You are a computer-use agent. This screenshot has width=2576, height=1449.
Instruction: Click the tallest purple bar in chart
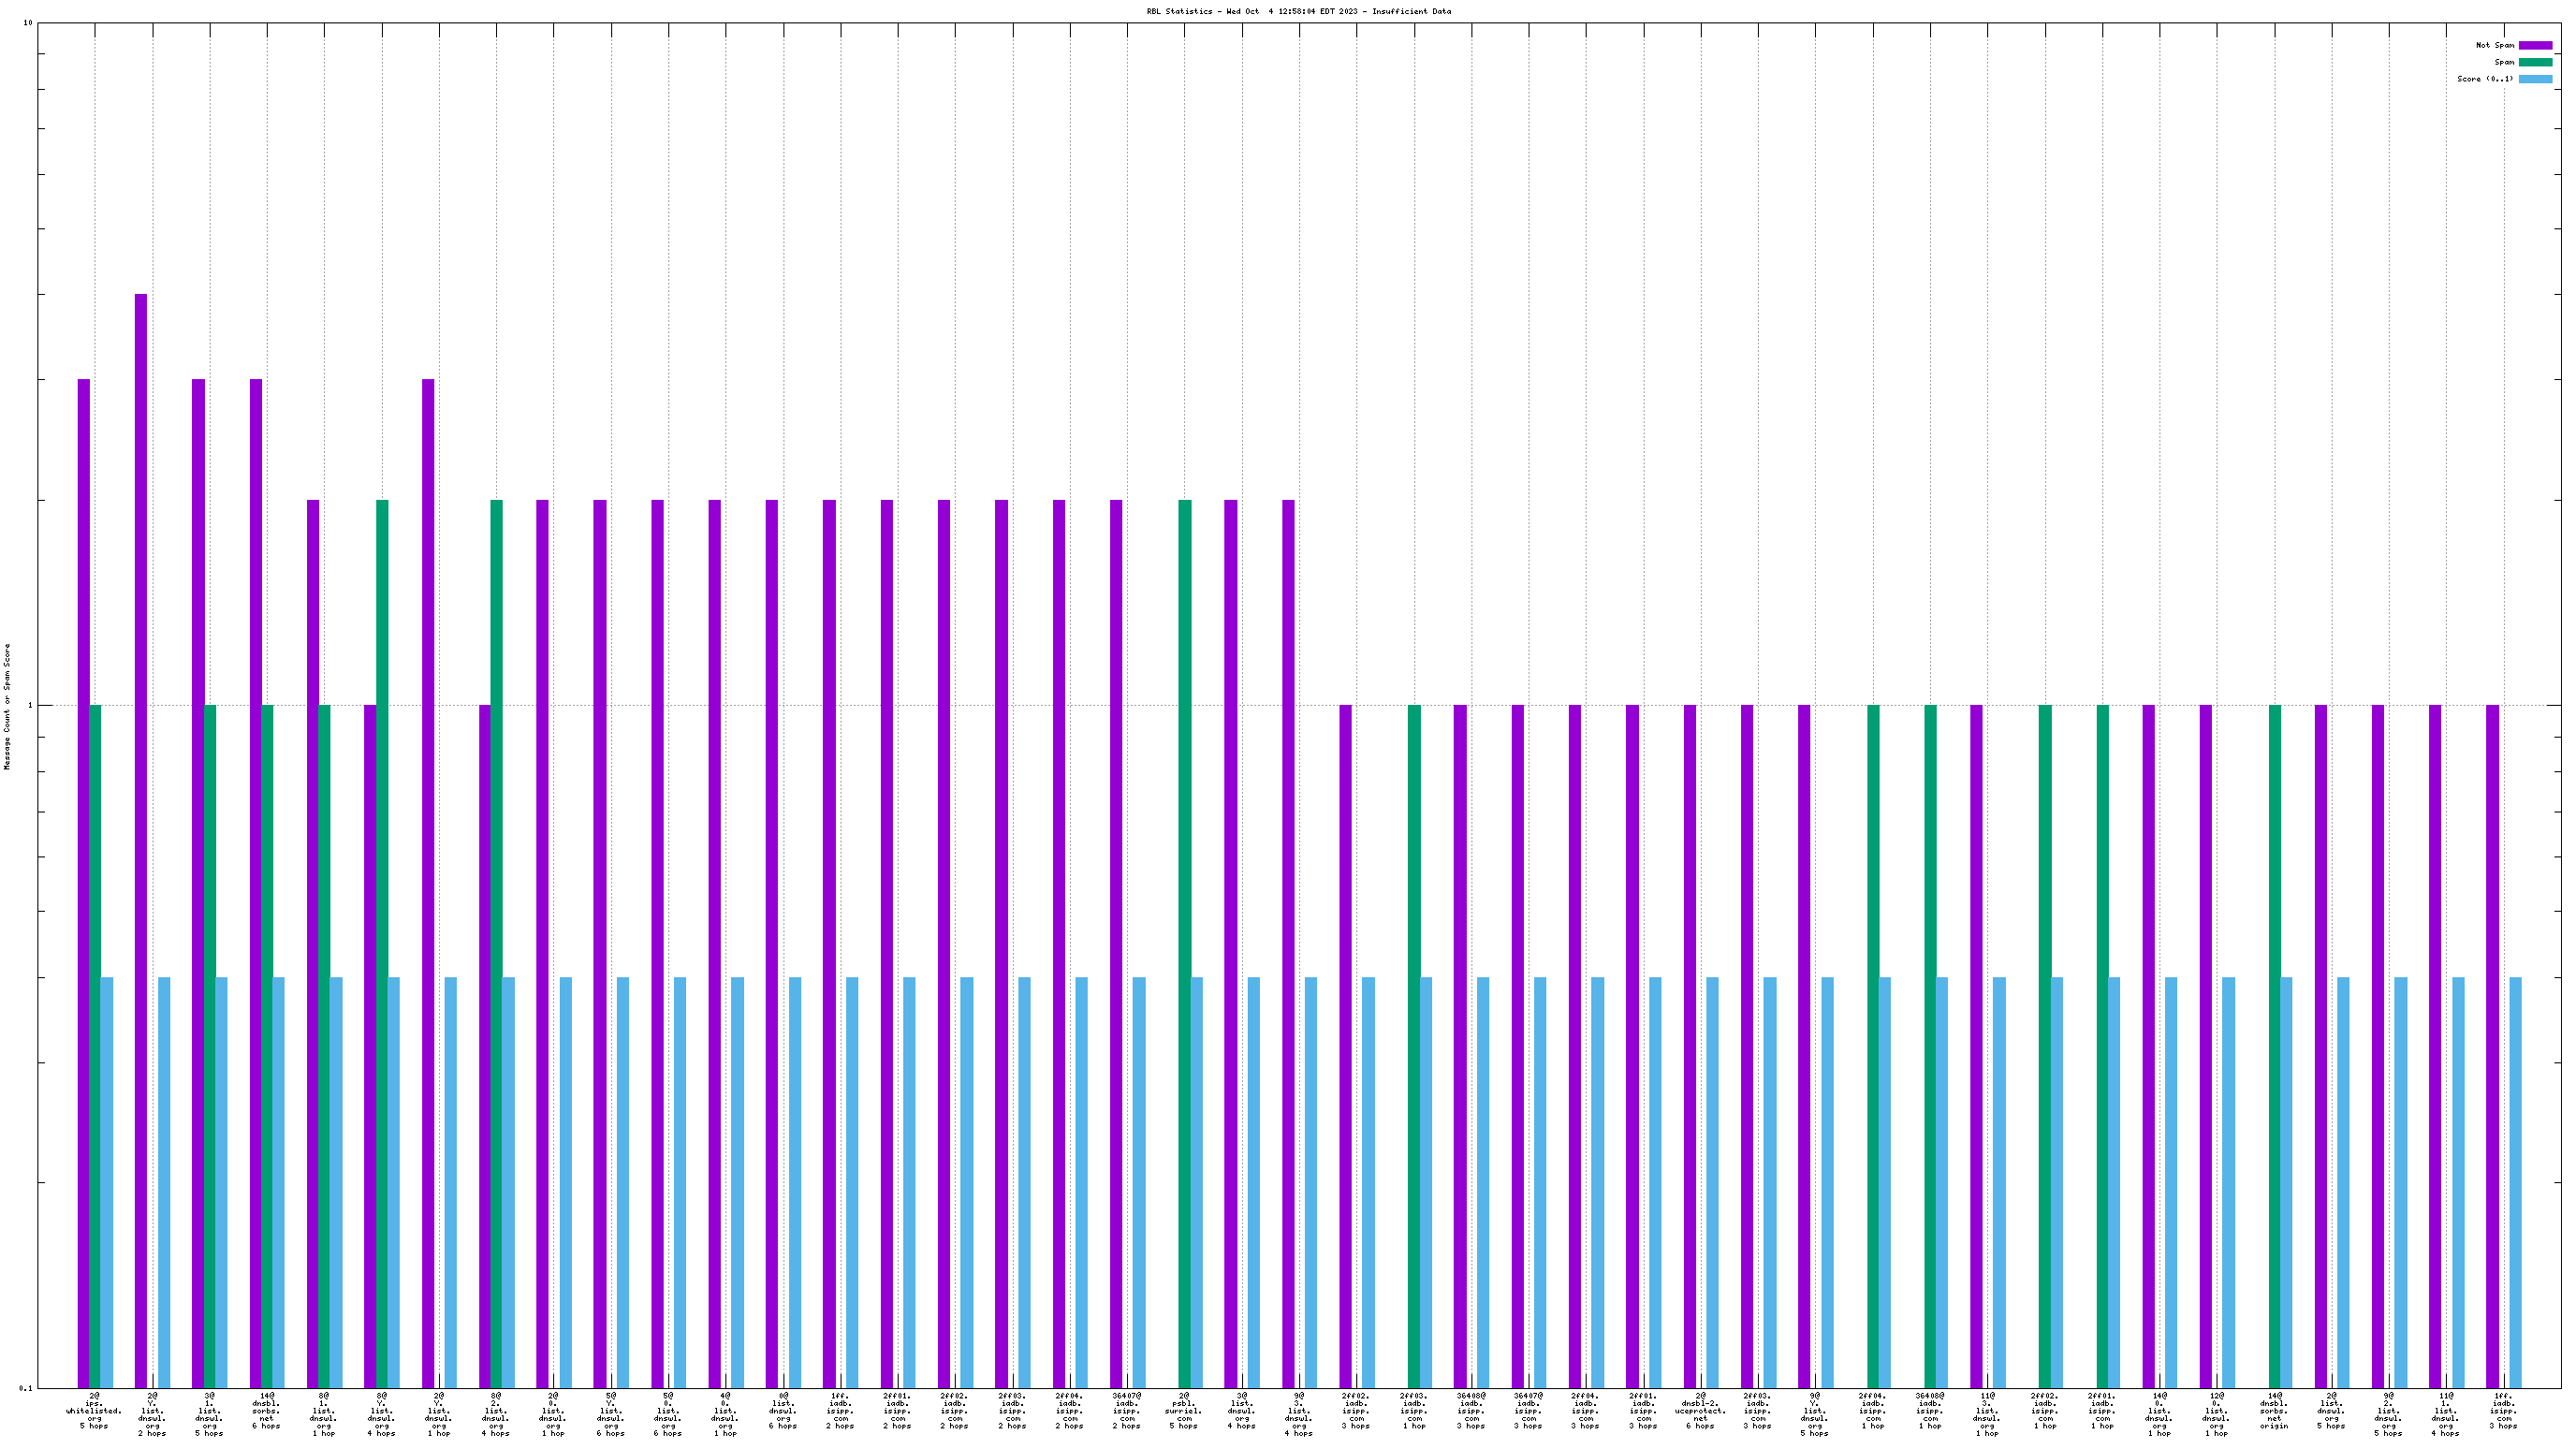[x=141, y=840]
